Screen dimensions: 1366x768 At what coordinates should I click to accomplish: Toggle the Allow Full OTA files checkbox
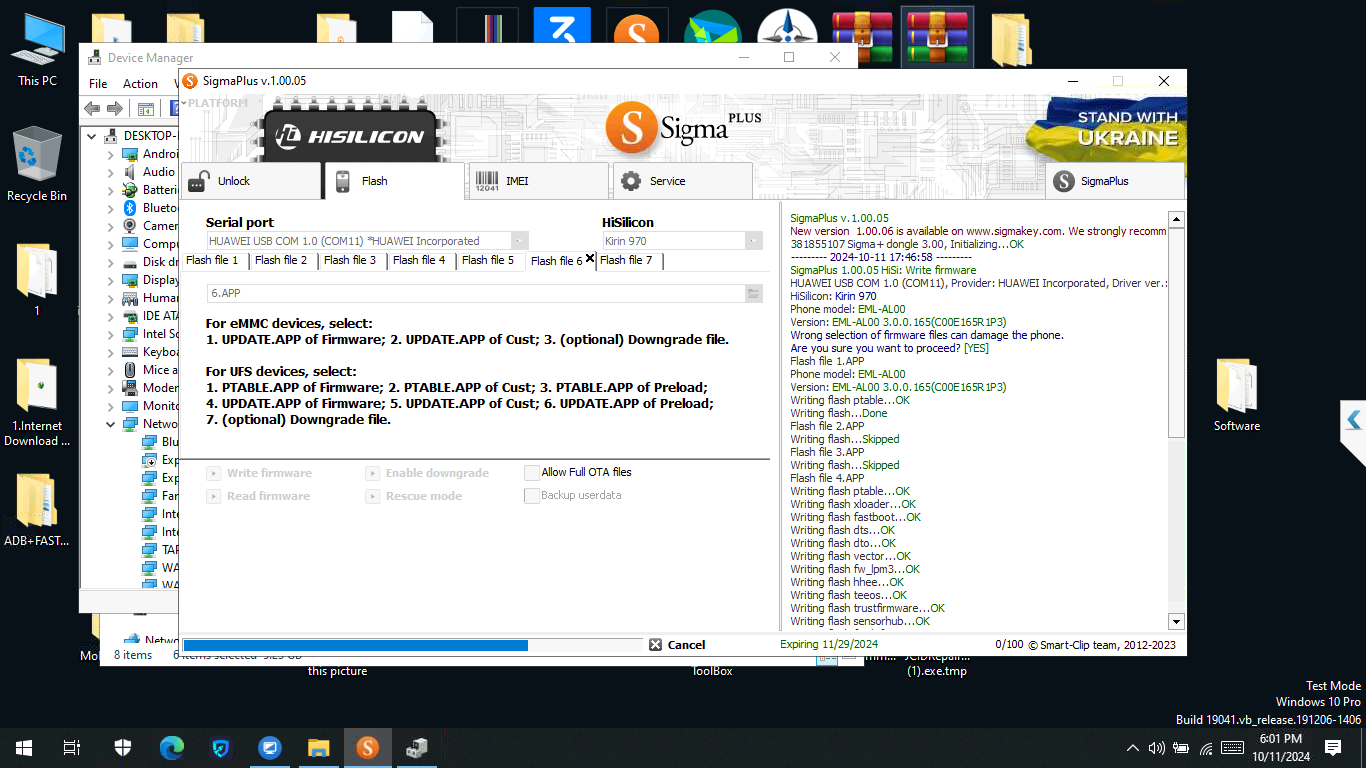532,473
